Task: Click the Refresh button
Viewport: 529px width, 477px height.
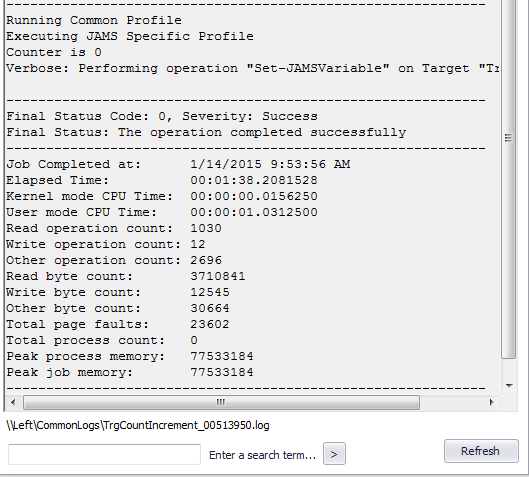Action: pyautogui.click(x=481, y=451)
